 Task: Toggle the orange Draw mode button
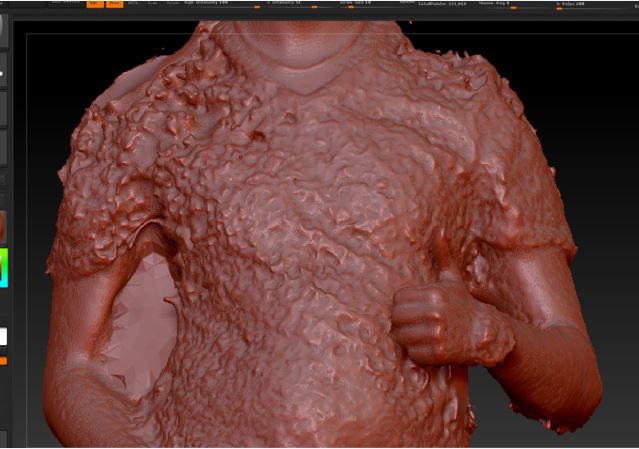pos(114,3)
